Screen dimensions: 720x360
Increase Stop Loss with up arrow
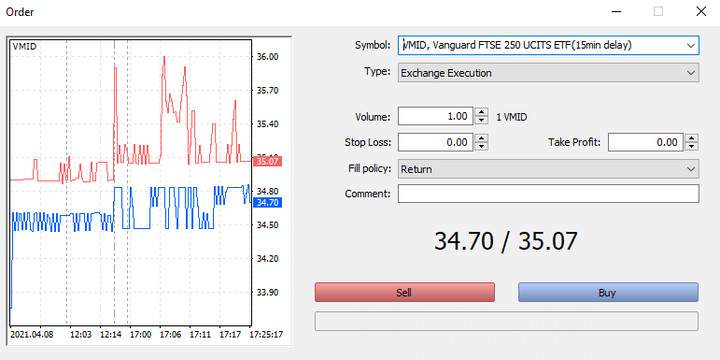click(481, 138)
